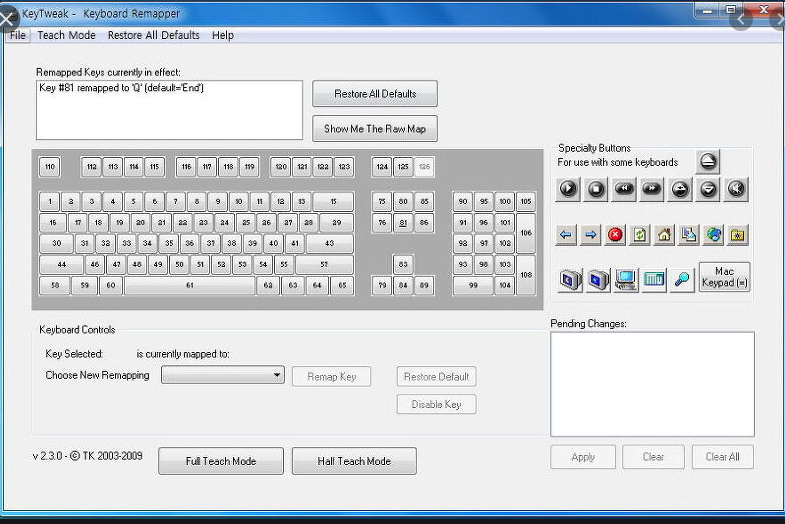Click Show Me The Raw Map
785x524 pixels.
[375, 129]
